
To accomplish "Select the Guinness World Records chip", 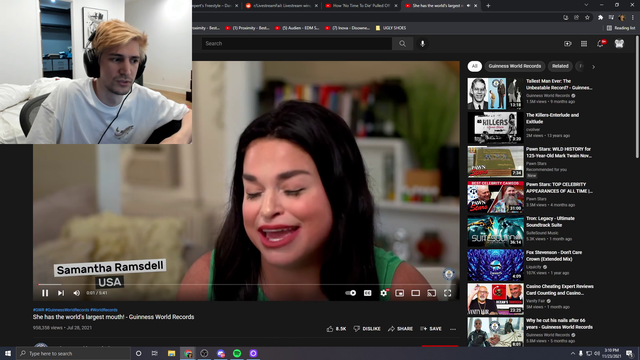I will [x=515, y=66].
